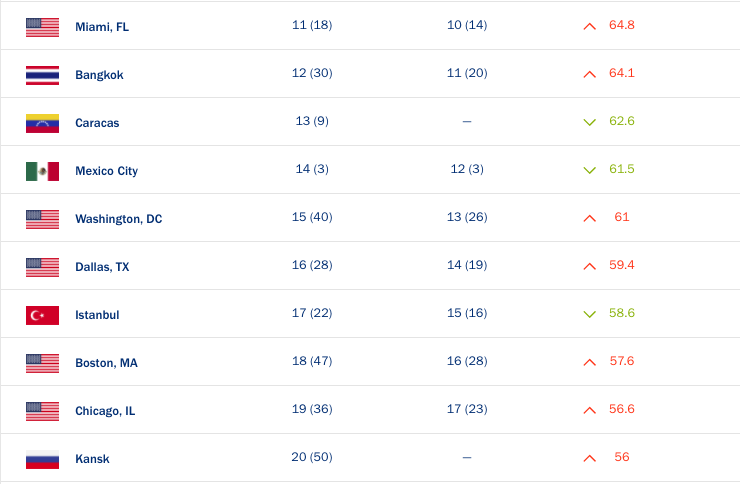Screen dimensions: 740x484
Task: Select the Dallas, TX city name
Action: pos(102,267)
